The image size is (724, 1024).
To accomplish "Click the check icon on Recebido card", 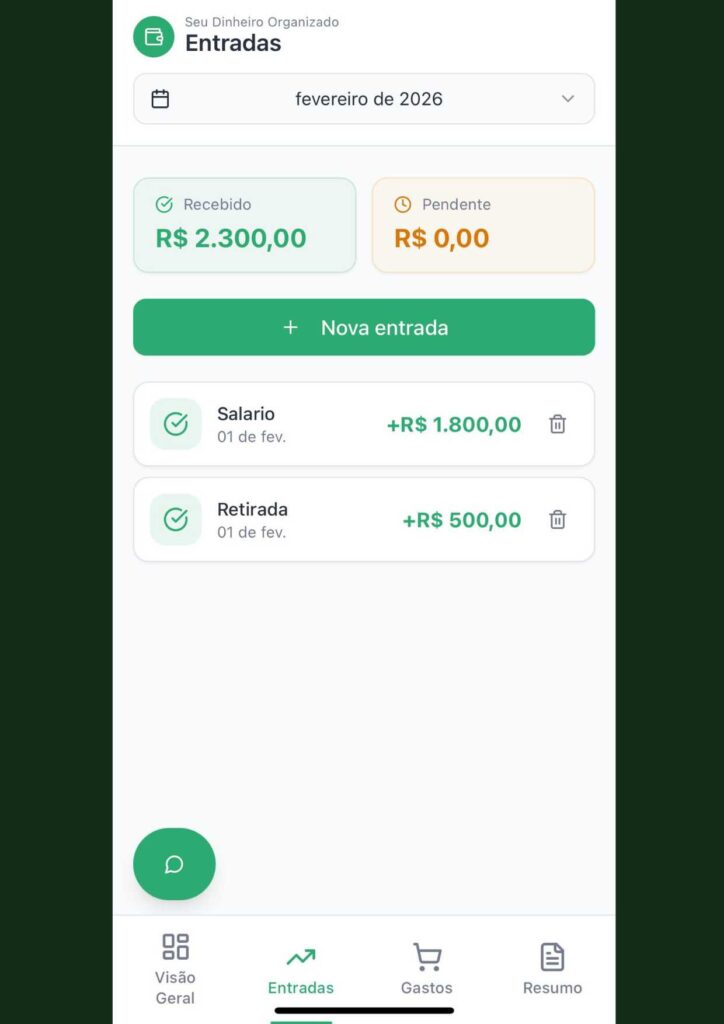I will [165, 205].
